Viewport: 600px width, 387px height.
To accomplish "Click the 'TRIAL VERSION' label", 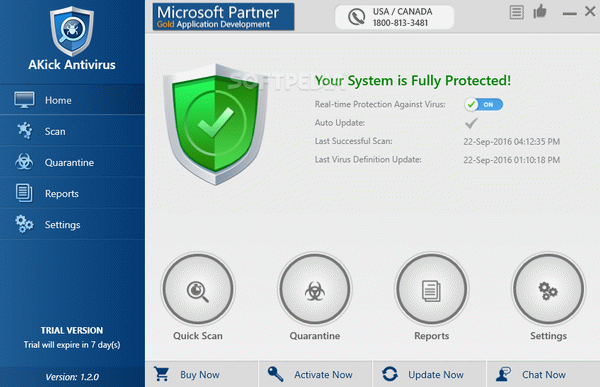I will [x=72, y=330].
